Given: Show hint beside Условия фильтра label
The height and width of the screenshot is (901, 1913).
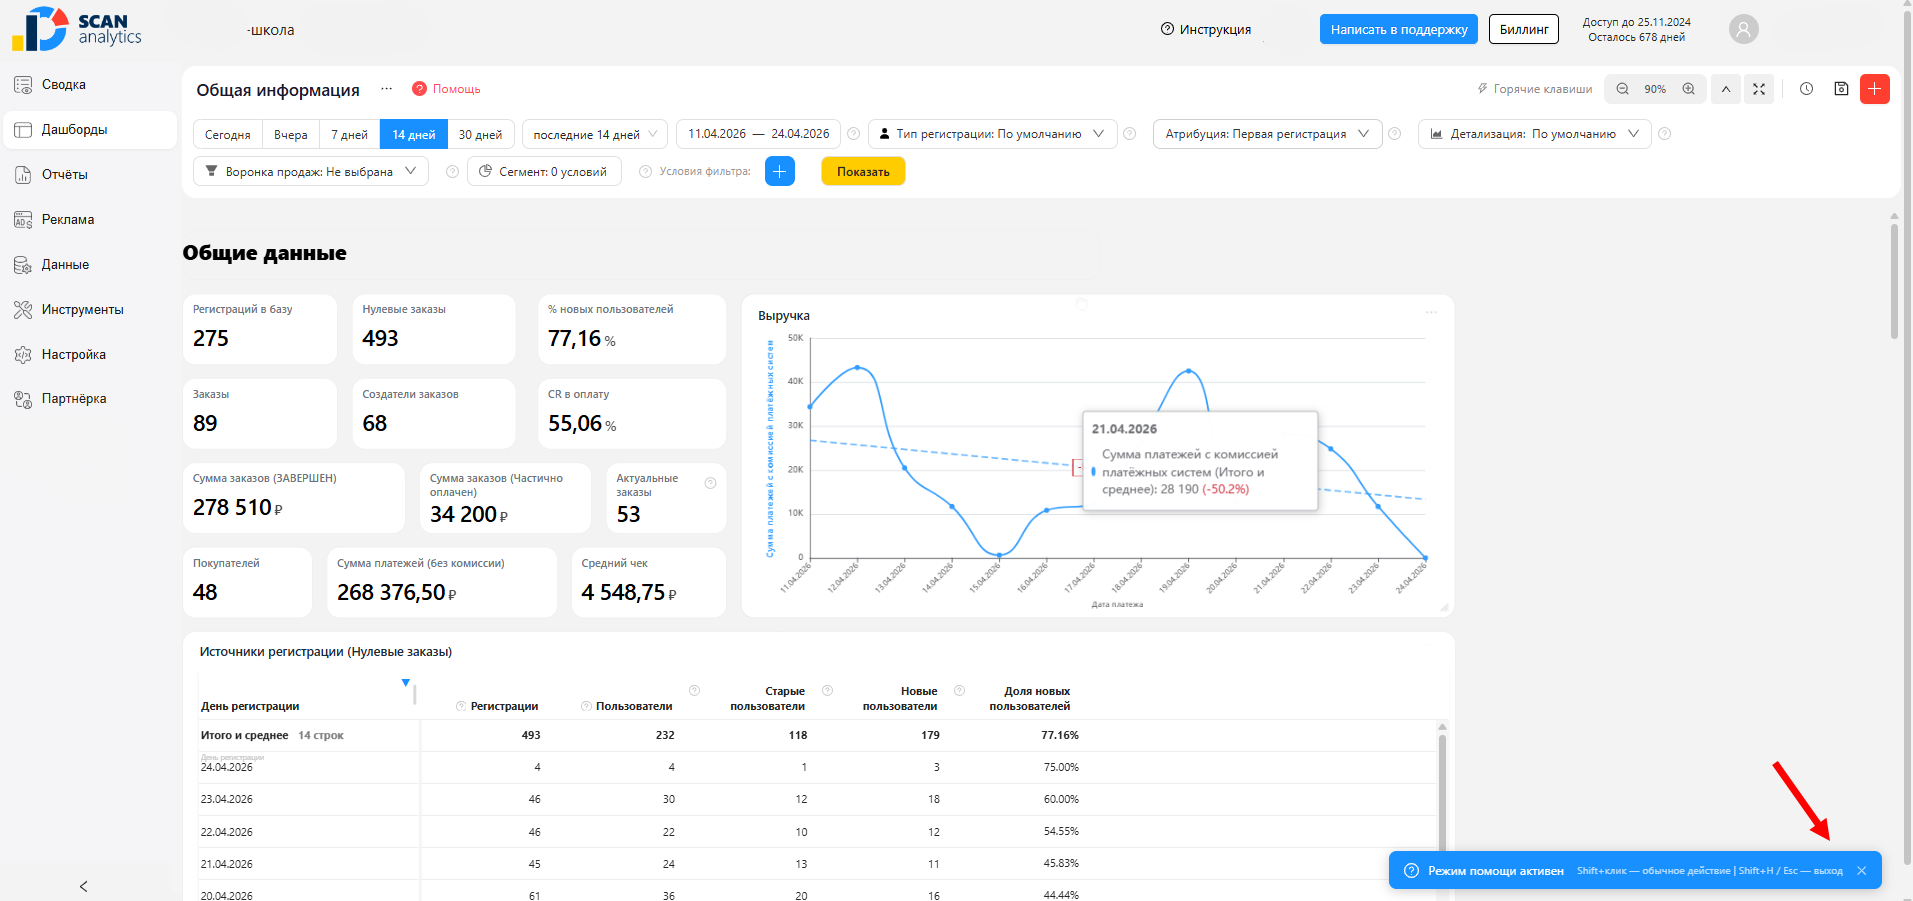Looking at the screenshot, I should (645, 172).
